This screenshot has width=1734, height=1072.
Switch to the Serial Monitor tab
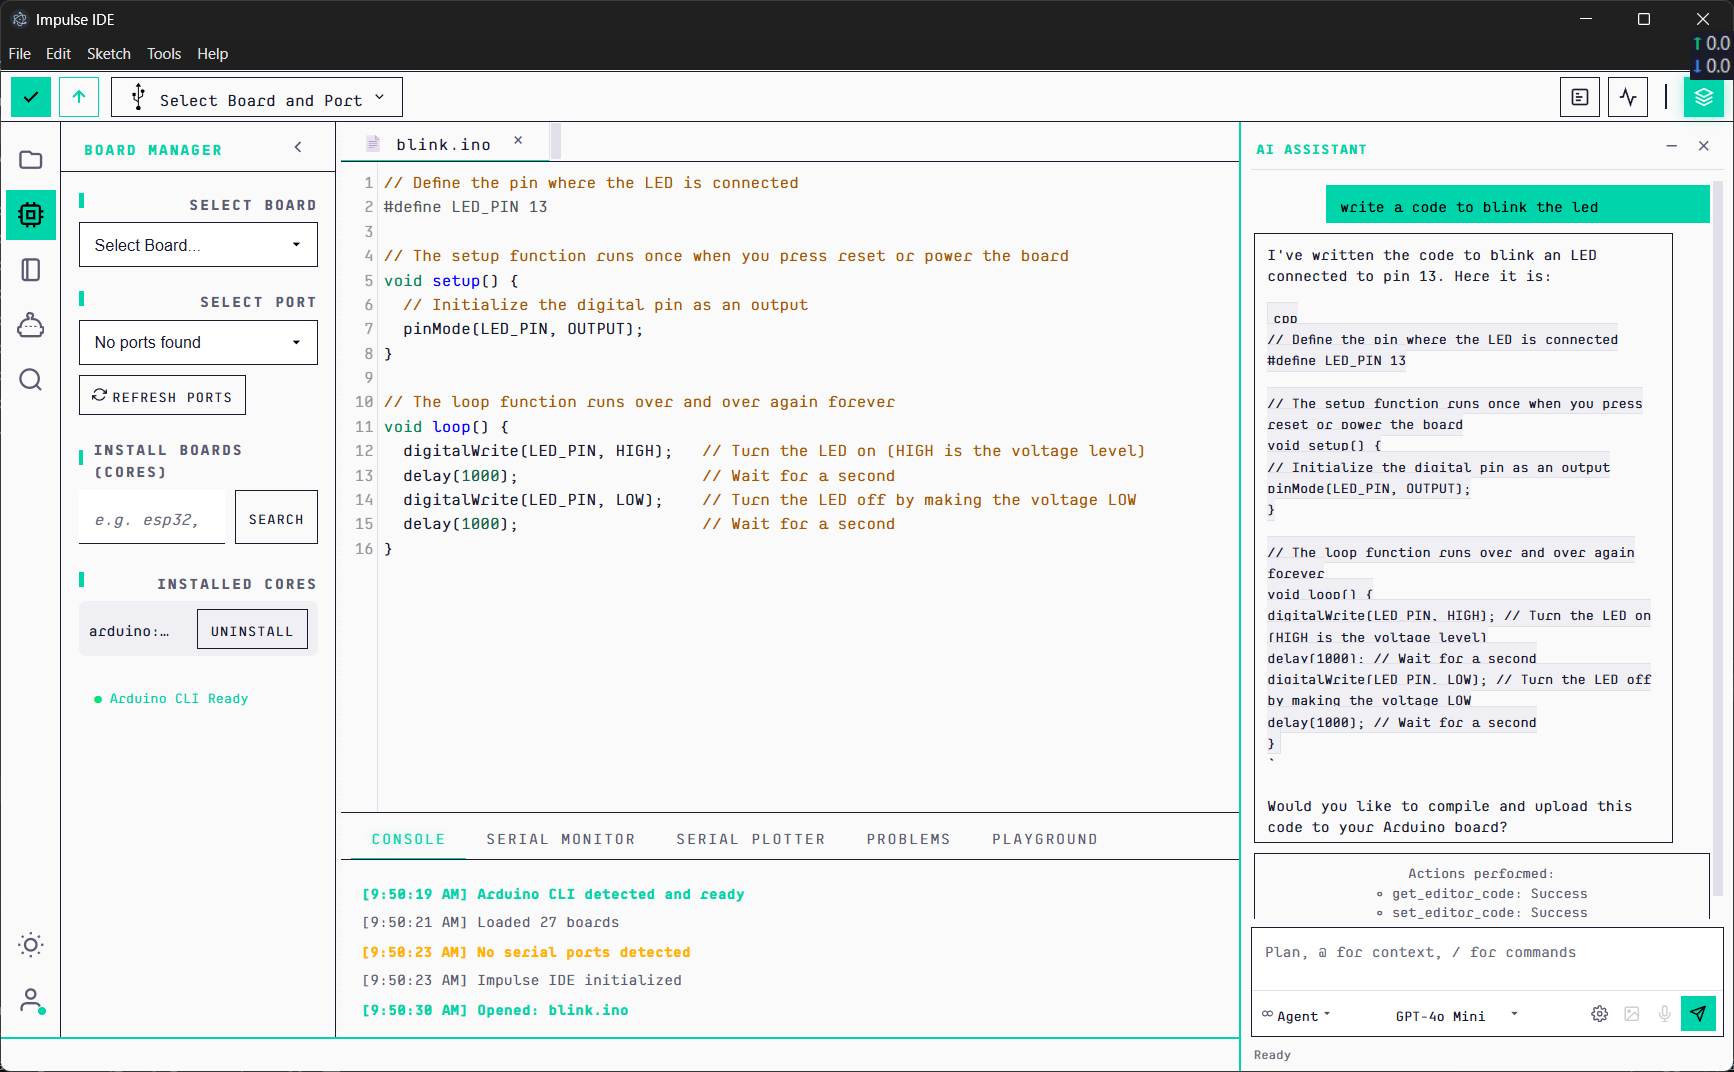[x=561, y=840]
